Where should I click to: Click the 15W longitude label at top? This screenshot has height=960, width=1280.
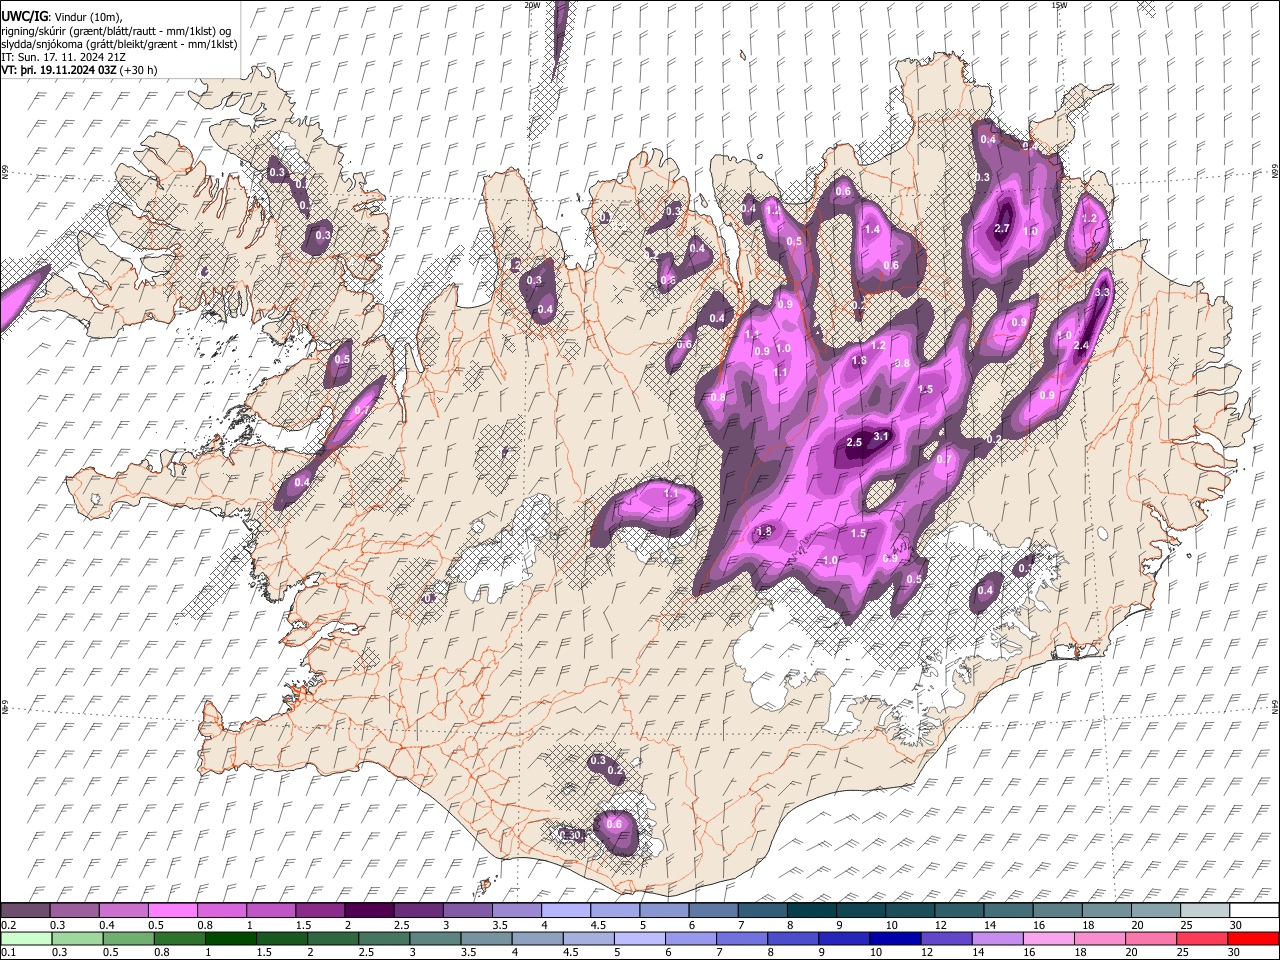(x=1059, y=5)
